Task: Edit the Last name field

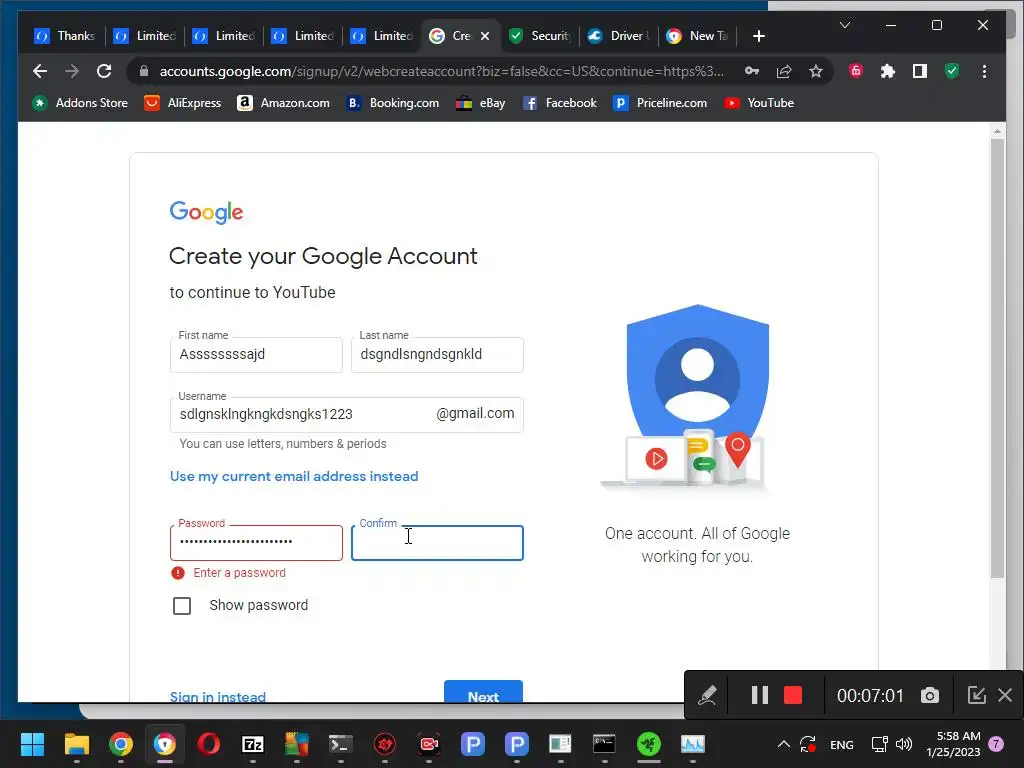Action: tap(437, 355)
